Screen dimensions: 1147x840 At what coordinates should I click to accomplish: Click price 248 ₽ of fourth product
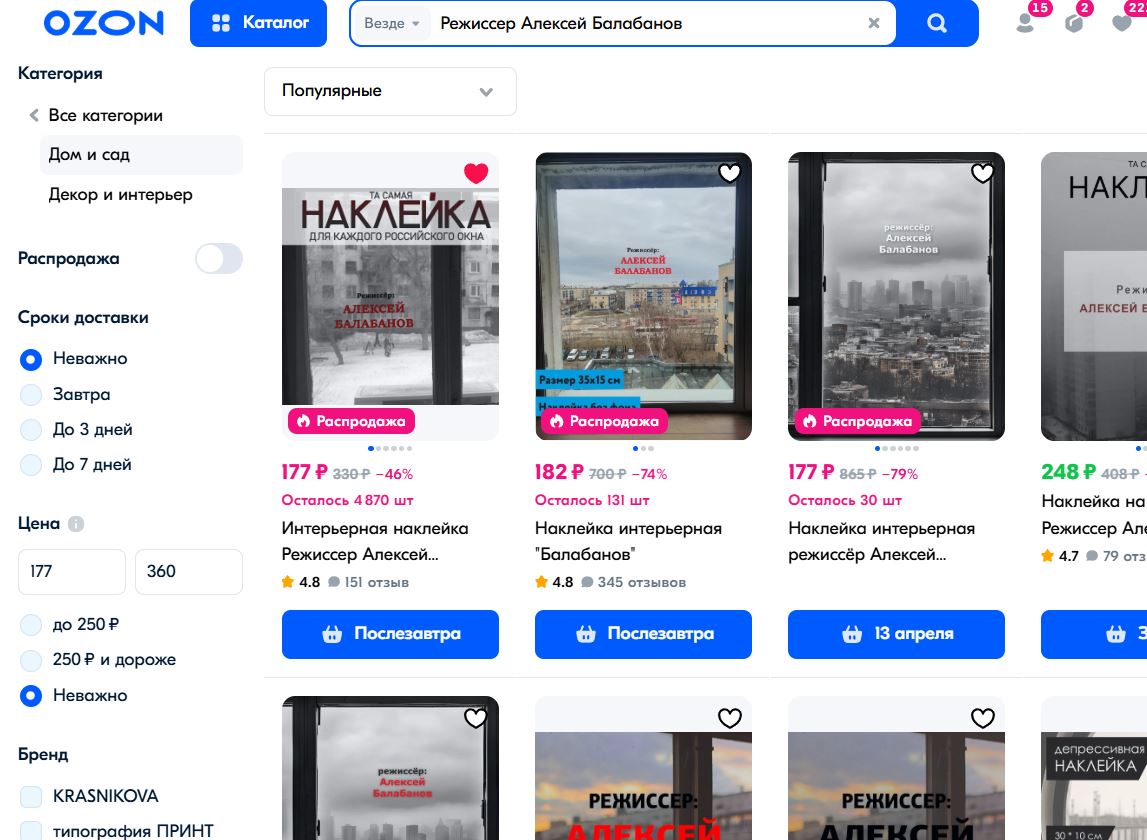(x=1069, y=473)
